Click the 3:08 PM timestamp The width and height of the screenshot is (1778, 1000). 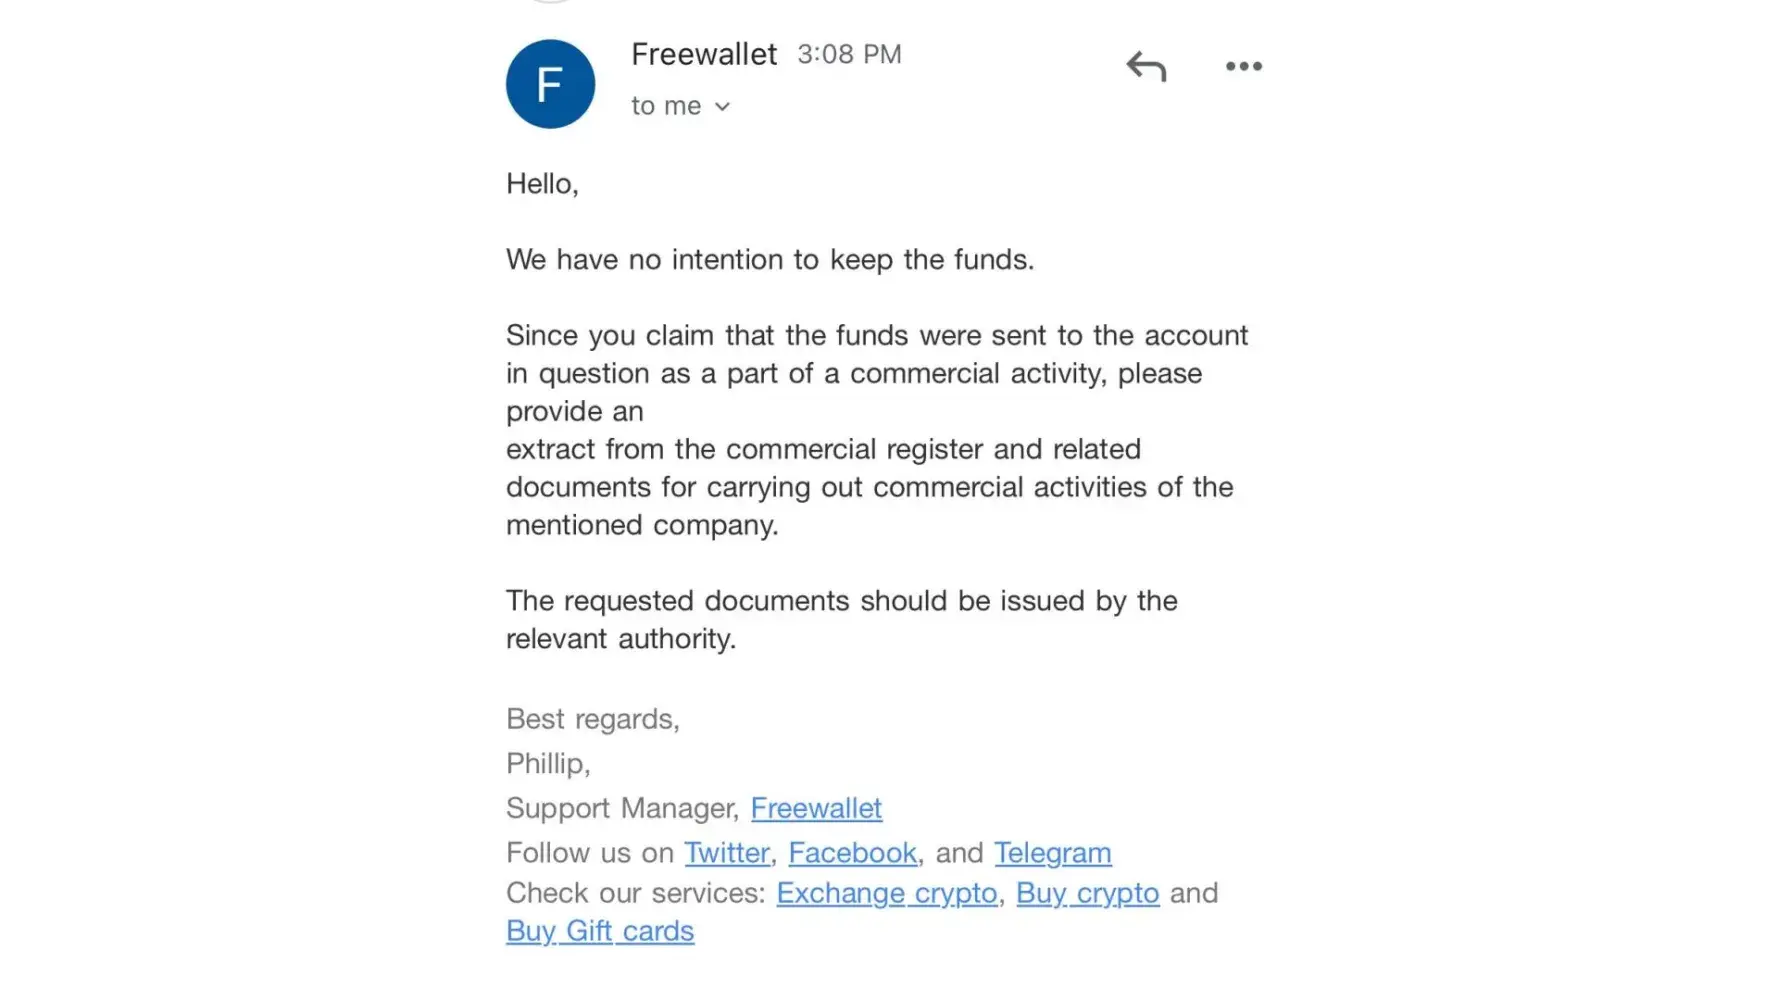[849, 54]
